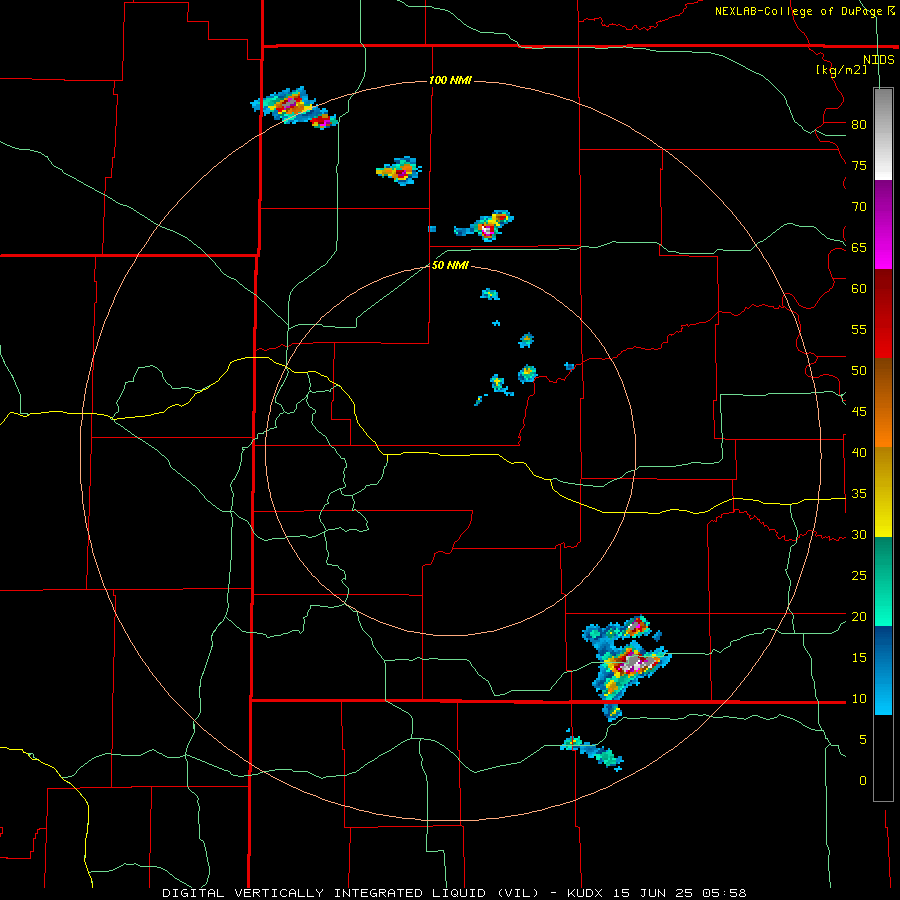Click the 25 value on the VIL scale
The height and width of the screenshot is (900, 900).
point(859,576)
